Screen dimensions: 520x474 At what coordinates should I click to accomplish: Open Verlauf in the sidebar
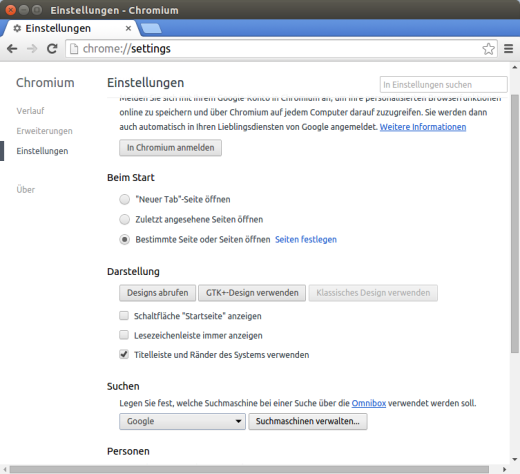30,111
